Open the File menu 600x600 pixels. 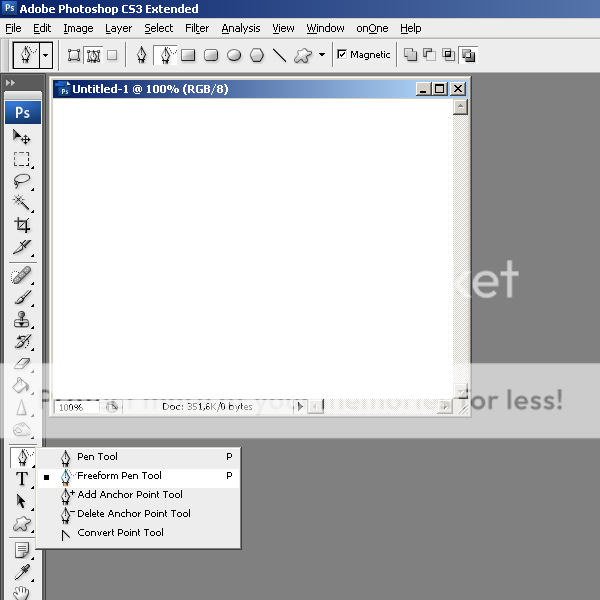pos(13,28)
